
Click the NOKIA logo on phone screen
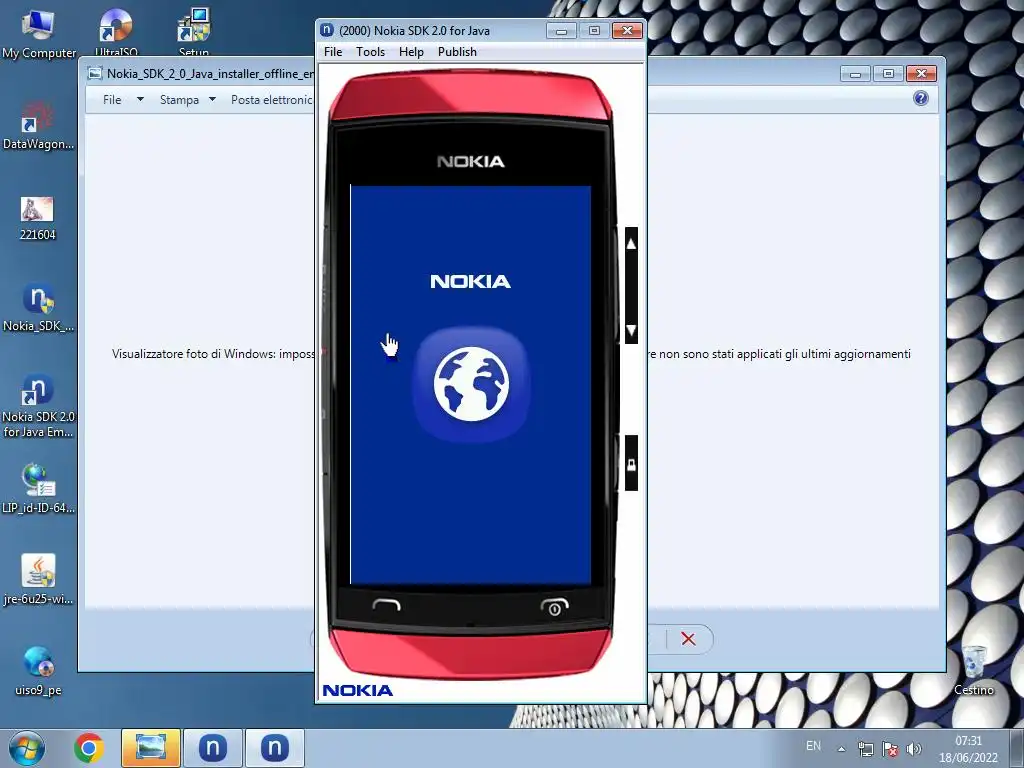pyautogui.click(x=470, y=281)
